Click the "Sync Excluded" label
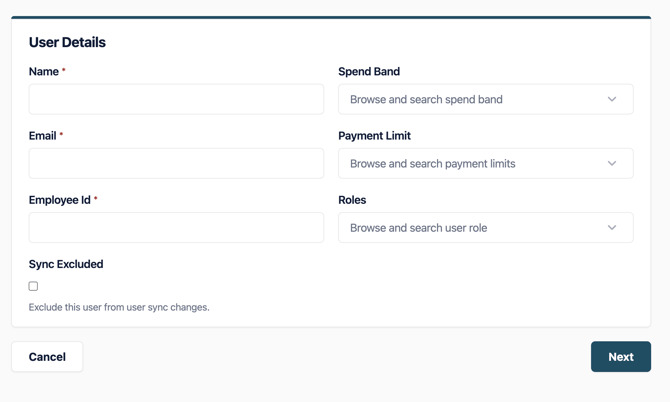Screen dimensions: 670x402 (66, 264)
